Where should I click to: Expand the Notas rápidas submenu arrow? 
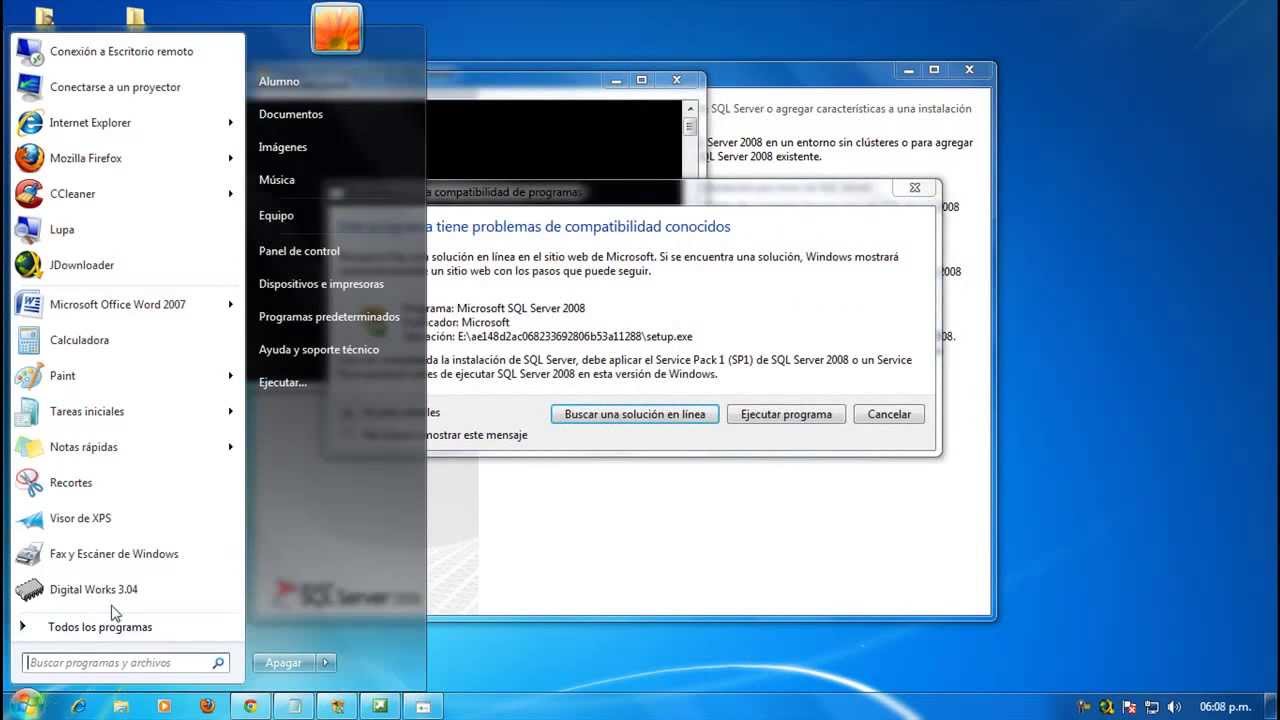coord(230,447)
